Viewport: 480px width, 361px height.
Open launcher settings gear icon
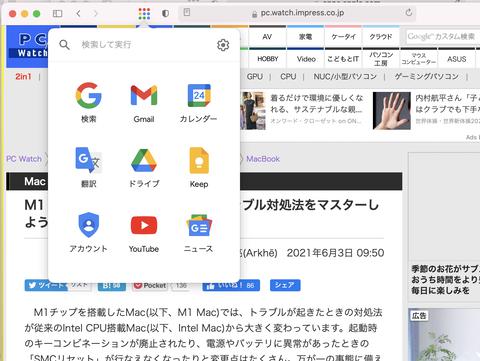223,45
